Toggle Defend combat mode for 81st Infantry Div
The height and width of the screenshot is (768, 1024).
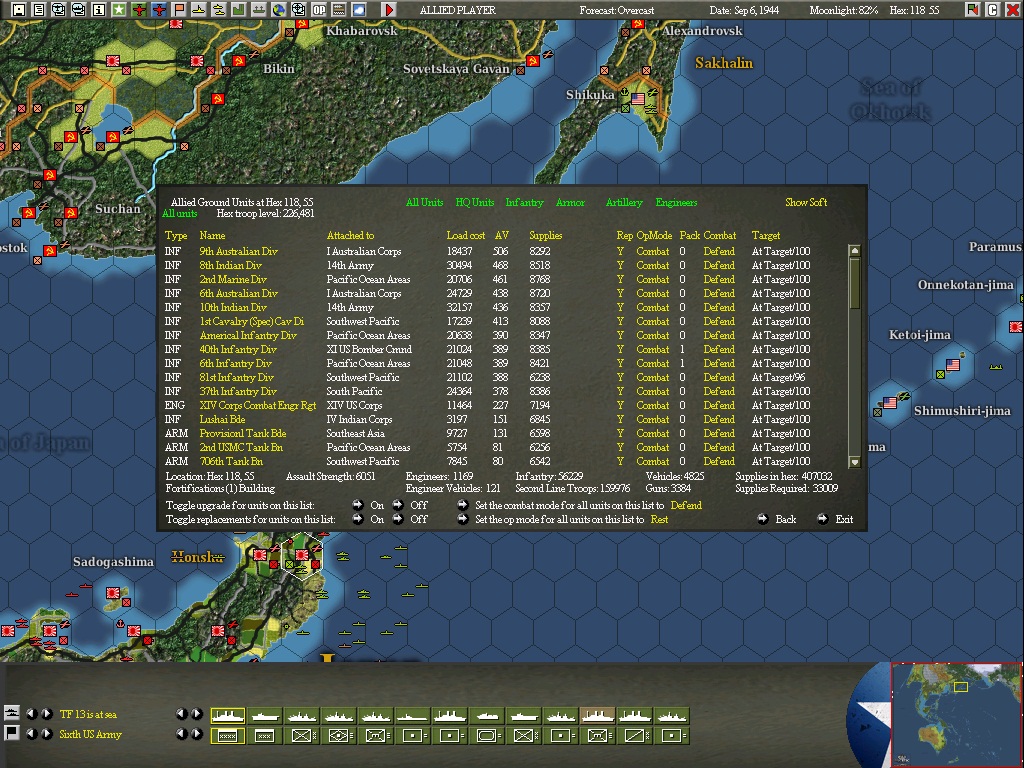pyautogui.click(x=719, y=377)
